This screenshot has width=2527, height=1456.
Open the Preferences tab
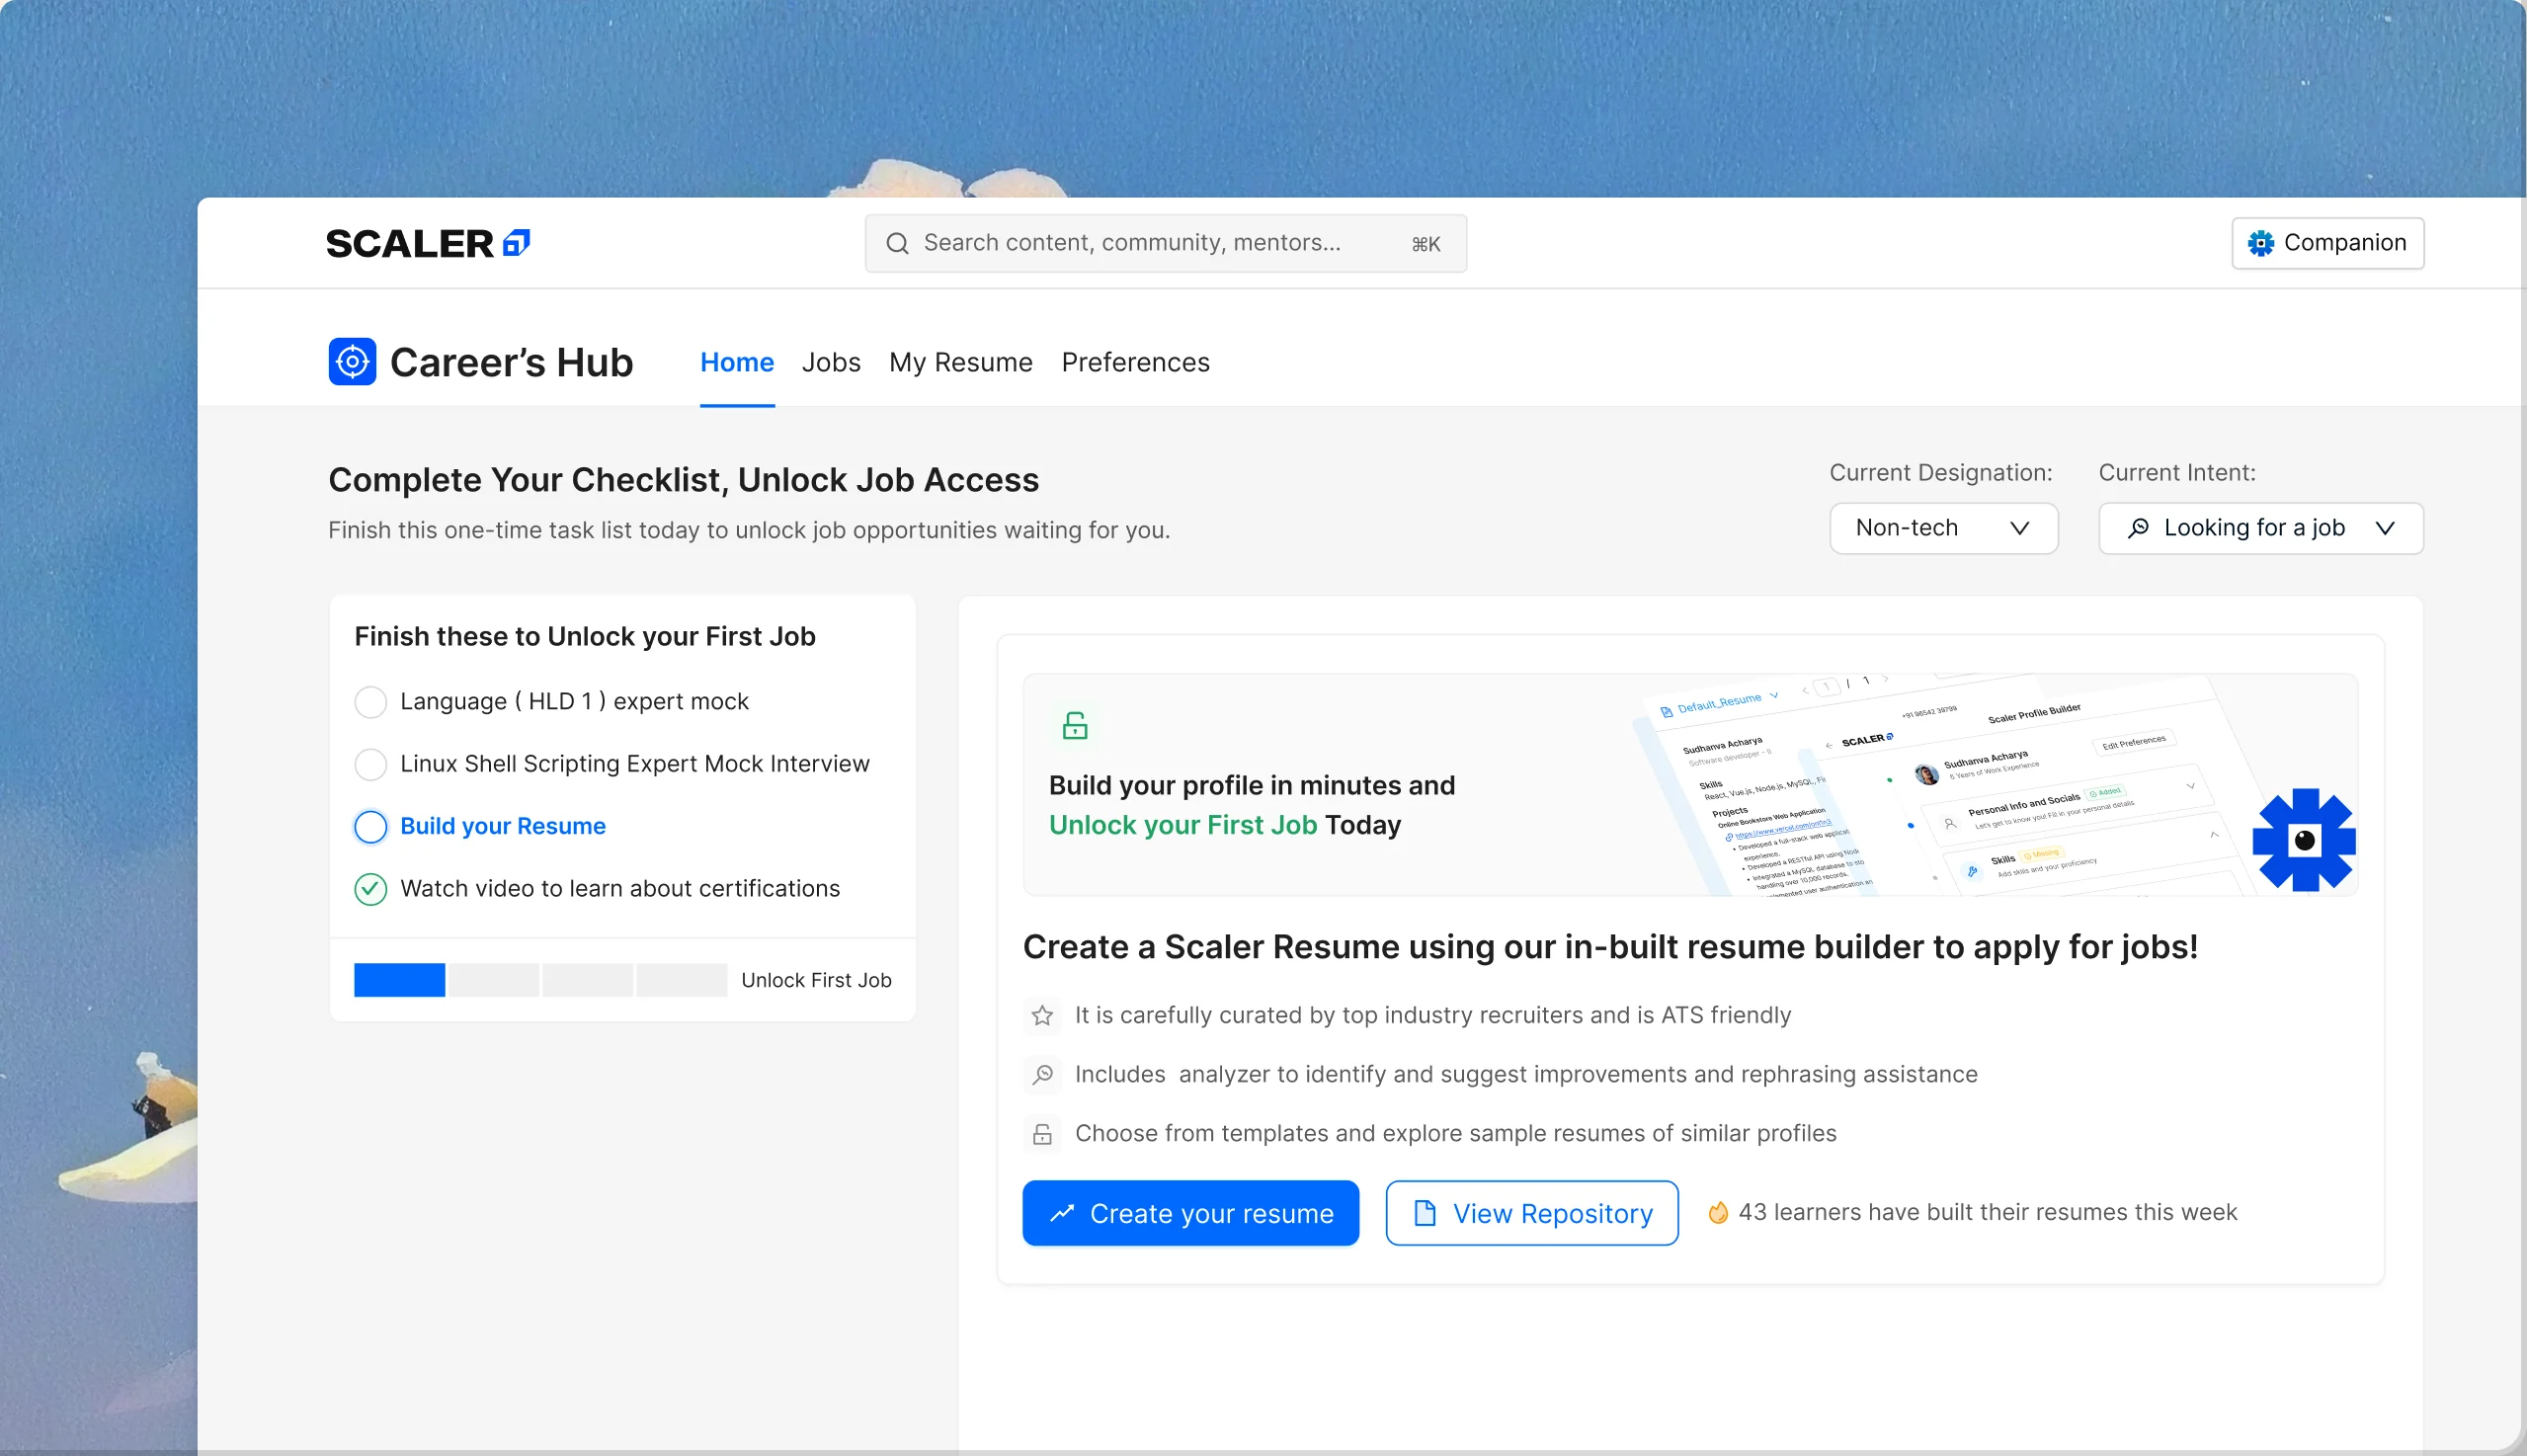pyautogui.click(x=1135, y=362)
